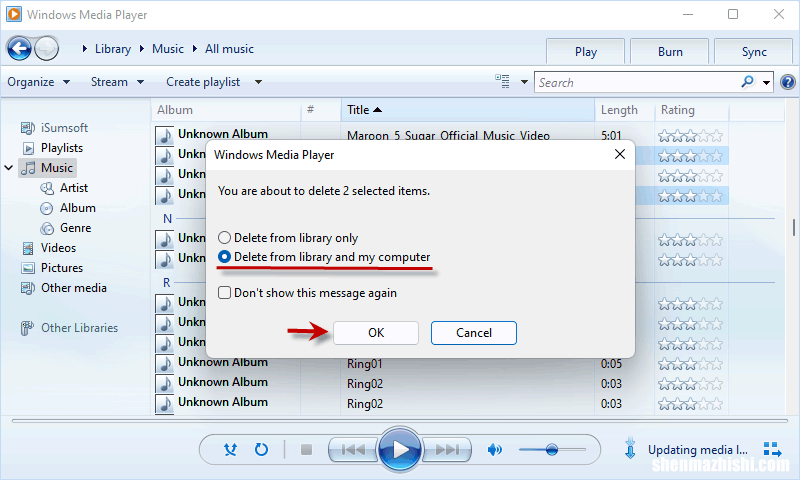This screenshot has width=800, height=480.
Task: Select the Maroon 5 Sugar track title
Action: (448, 136)
